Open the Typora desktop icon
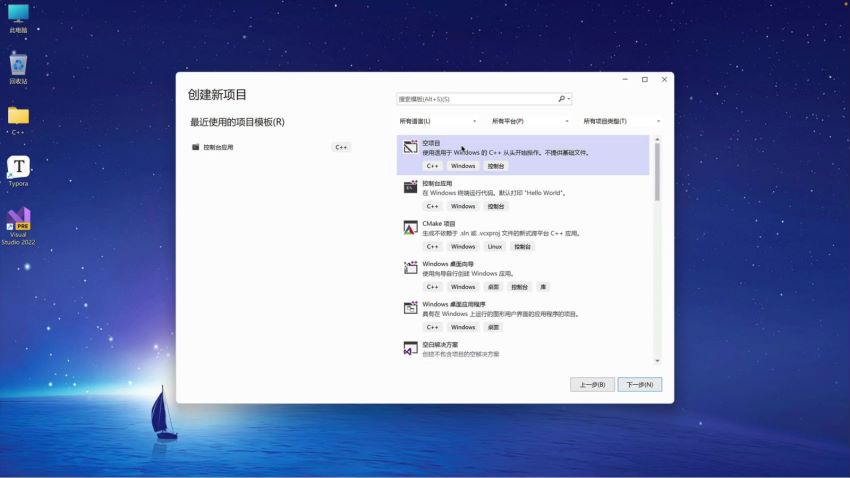 [x=18, y=168]
